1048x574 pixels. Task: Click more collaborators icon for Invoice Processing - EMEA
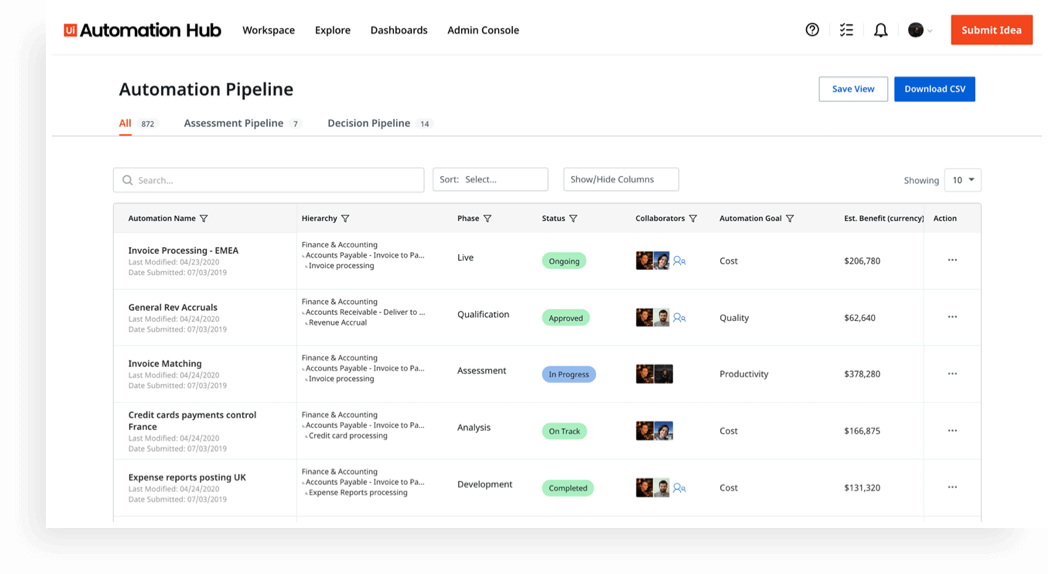coord(680,261)
